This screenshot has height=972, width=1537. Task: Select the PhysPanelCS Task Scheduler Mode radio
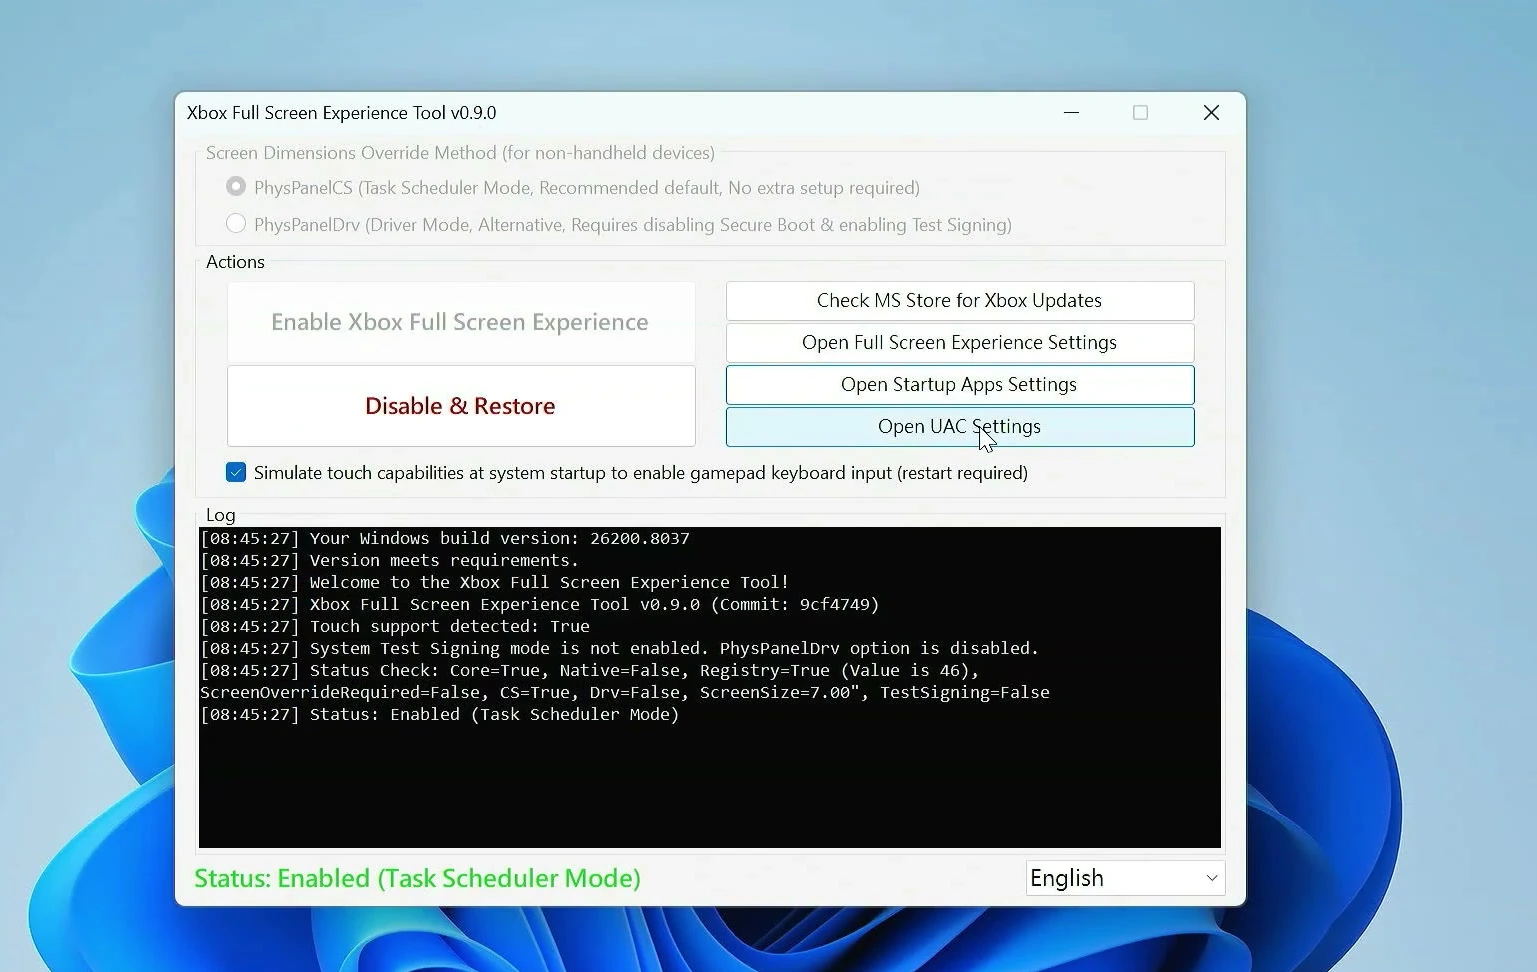236,187
